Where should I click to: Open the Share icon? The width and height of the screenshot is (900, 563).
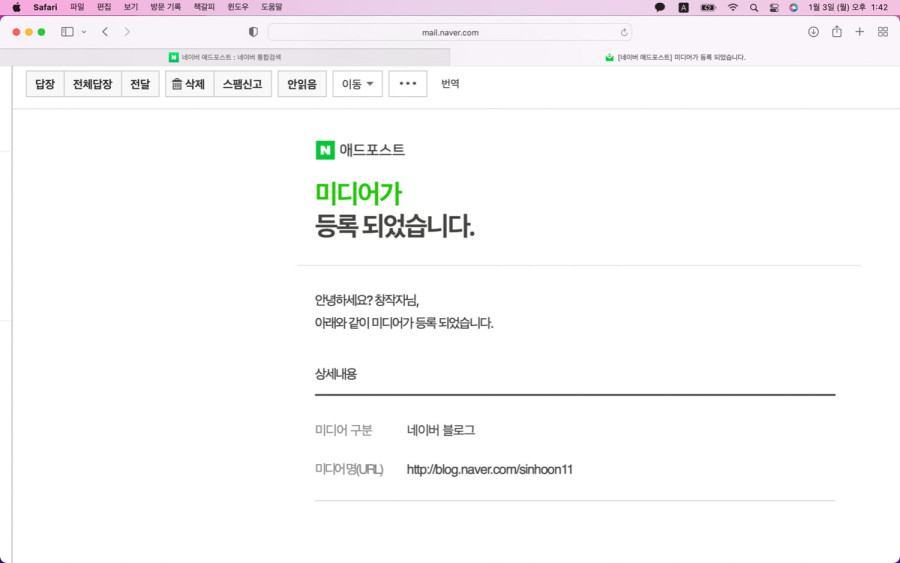click(837, 32)
